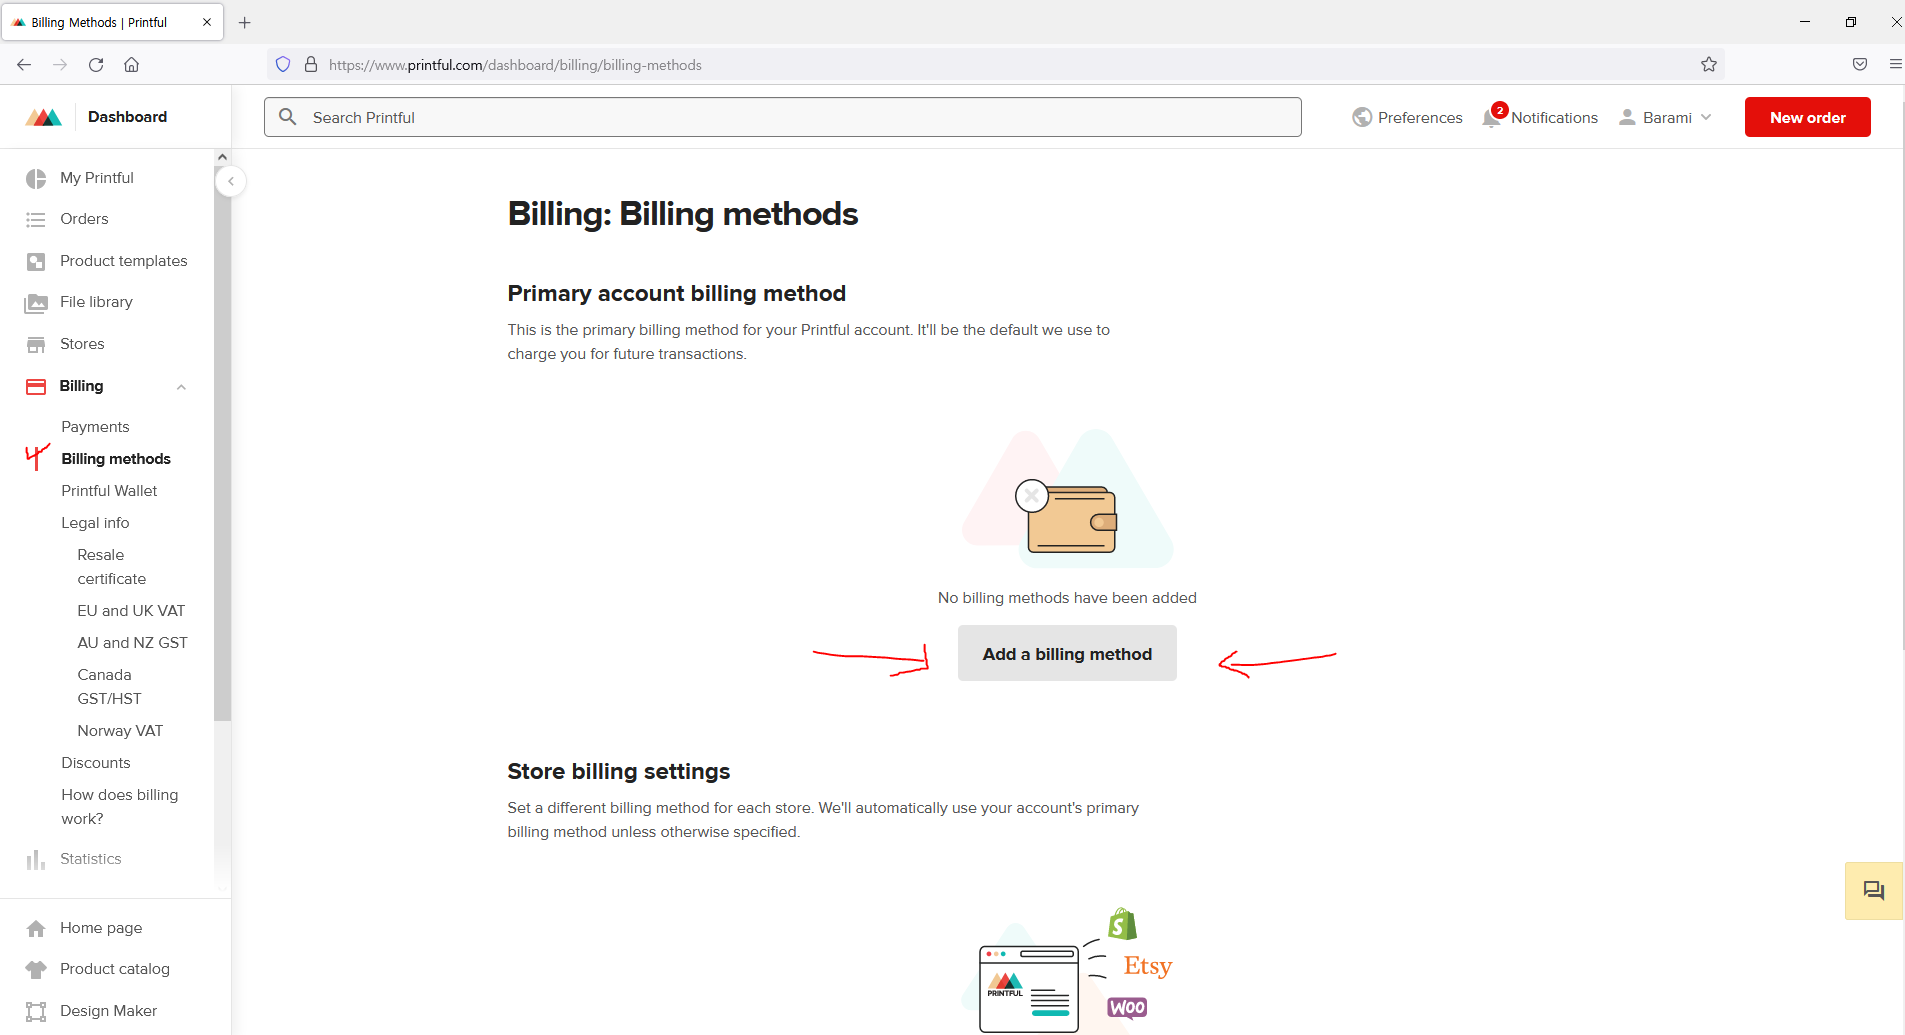Viewport: 1905px width, 1035px height.
Task: Open My Printful pie chart icon
Action: click(x=36, y=178)
